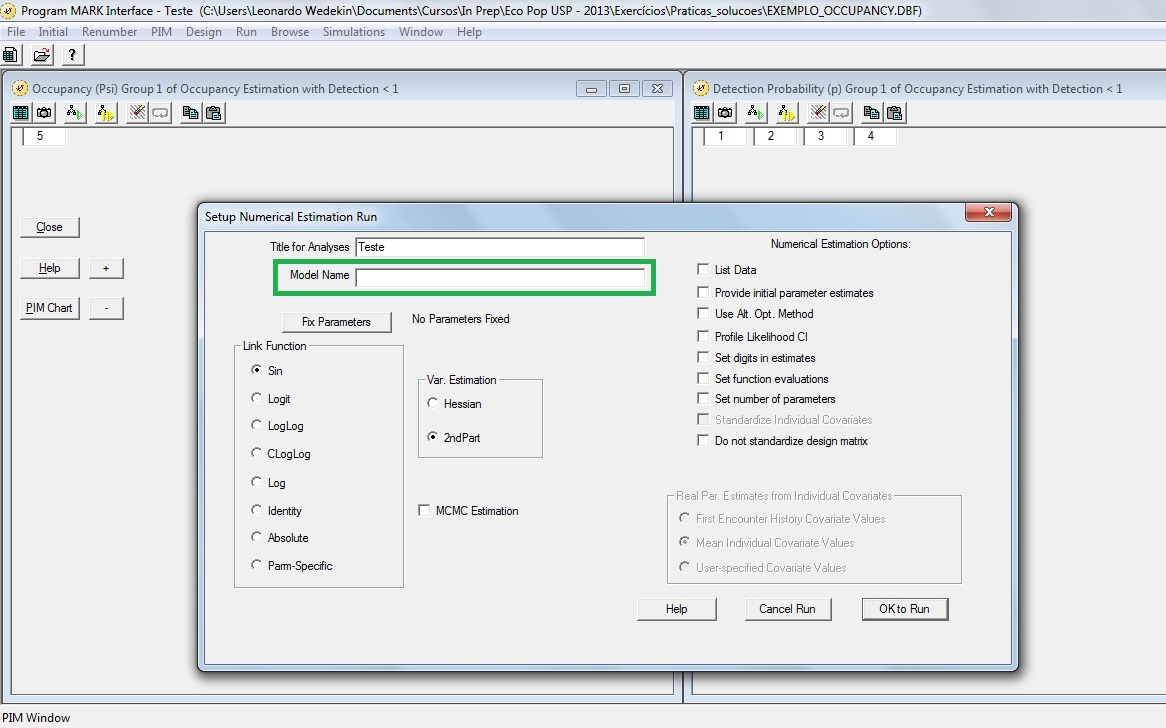
Task: Click the grayed undo arrow icon in Detection Probability window
Action: 841,113
